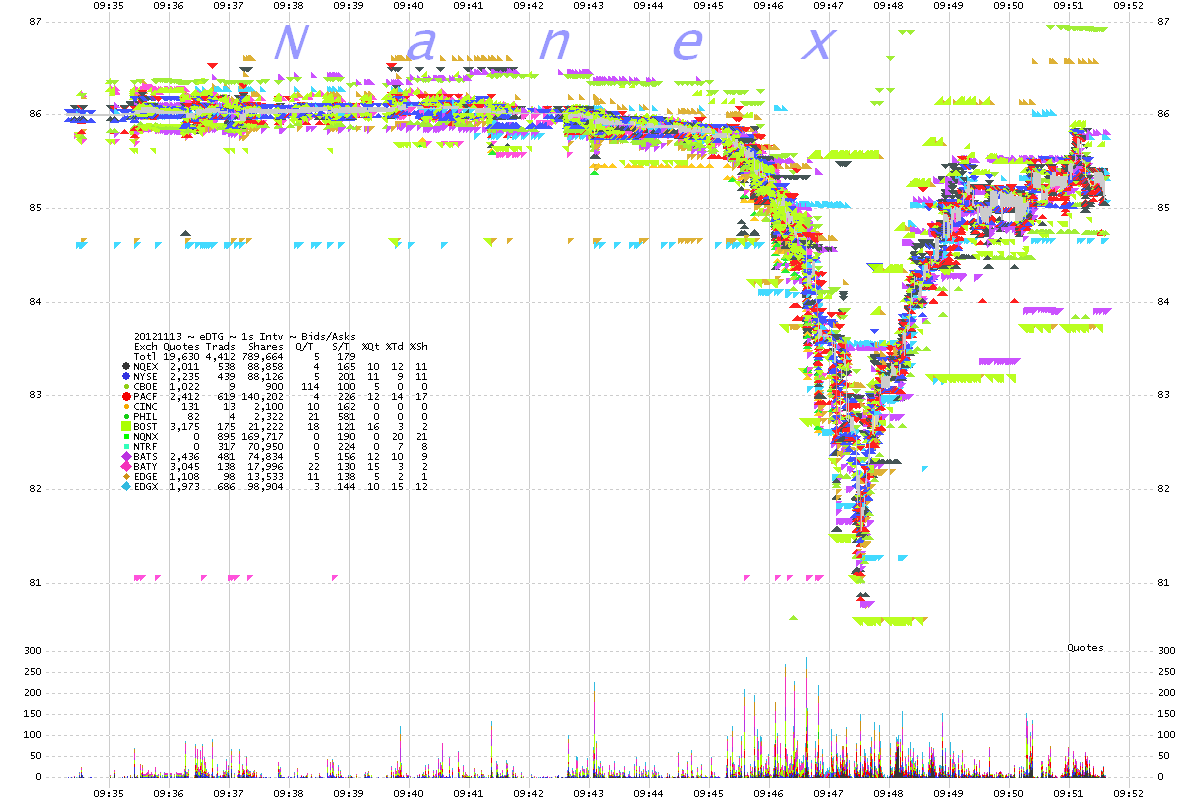Click PACF shares value '140,202'
Screen dimensions: 1200x800
[262, 398]
